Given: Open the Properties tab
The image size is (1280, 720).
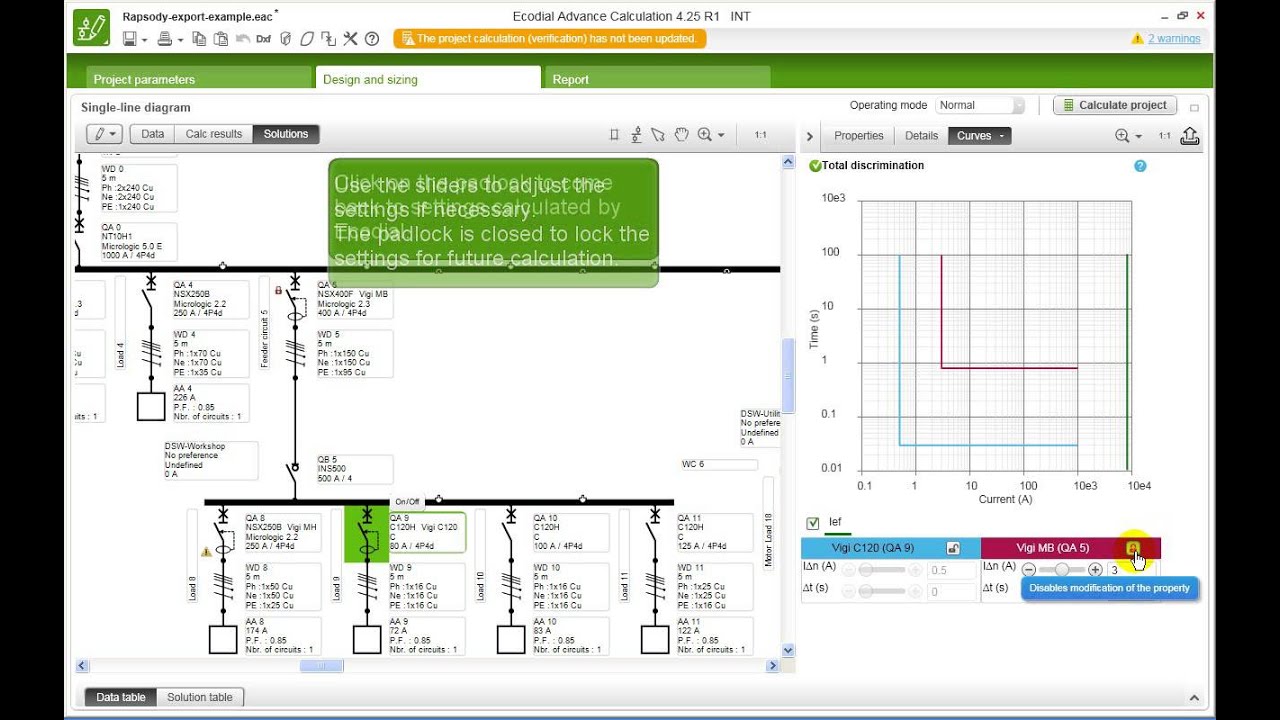Looking at the screenshot, I should tap(859, 136).
